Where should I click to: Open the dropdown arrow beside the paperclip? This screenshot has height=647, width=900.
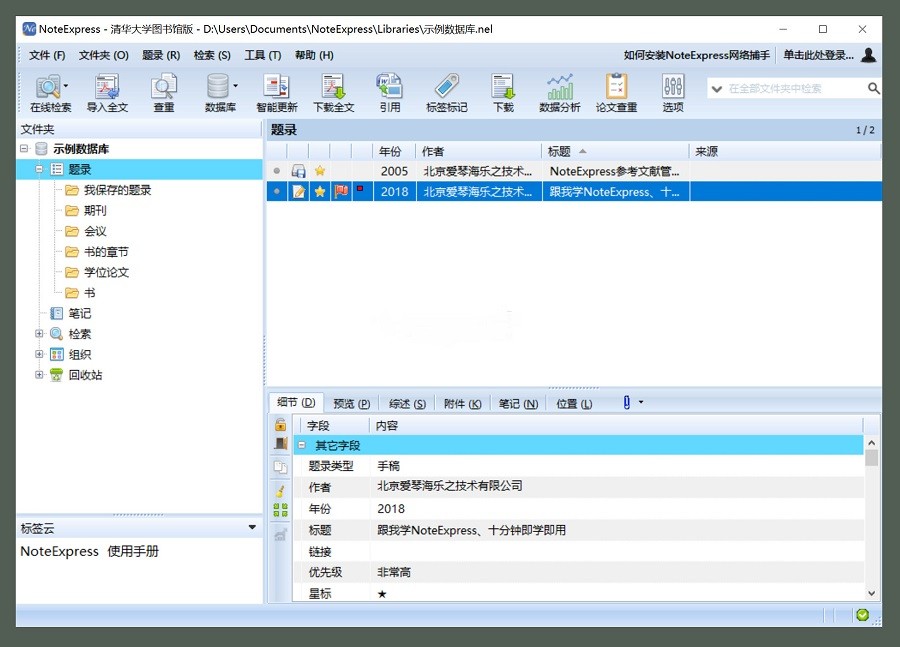point(641,402)
